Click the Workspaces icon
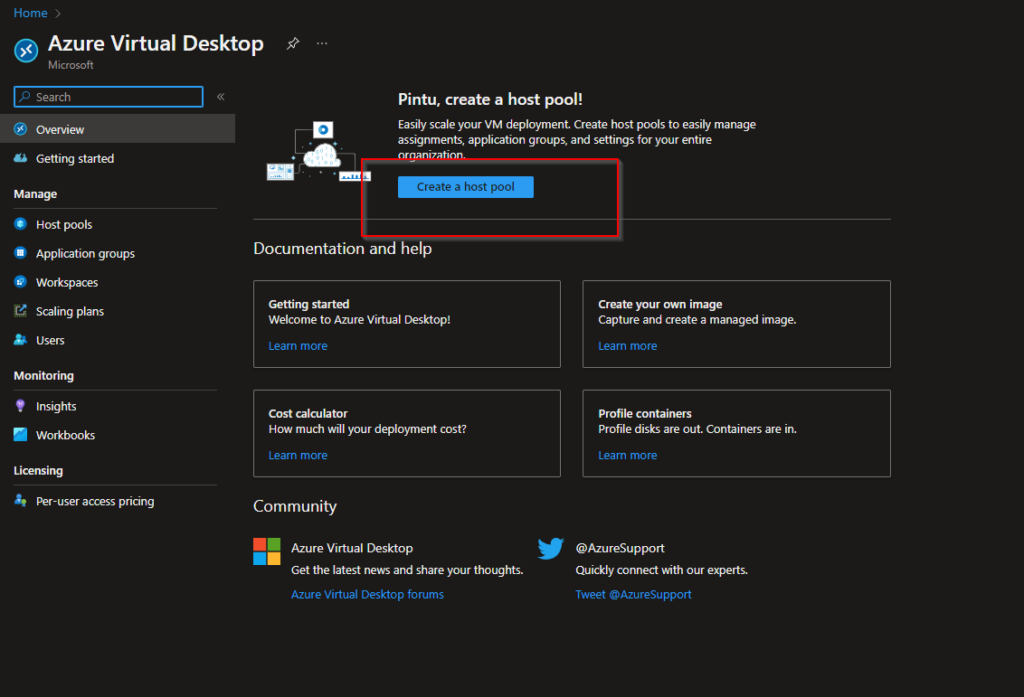The image size is (1024, 697). pos(20,282)
